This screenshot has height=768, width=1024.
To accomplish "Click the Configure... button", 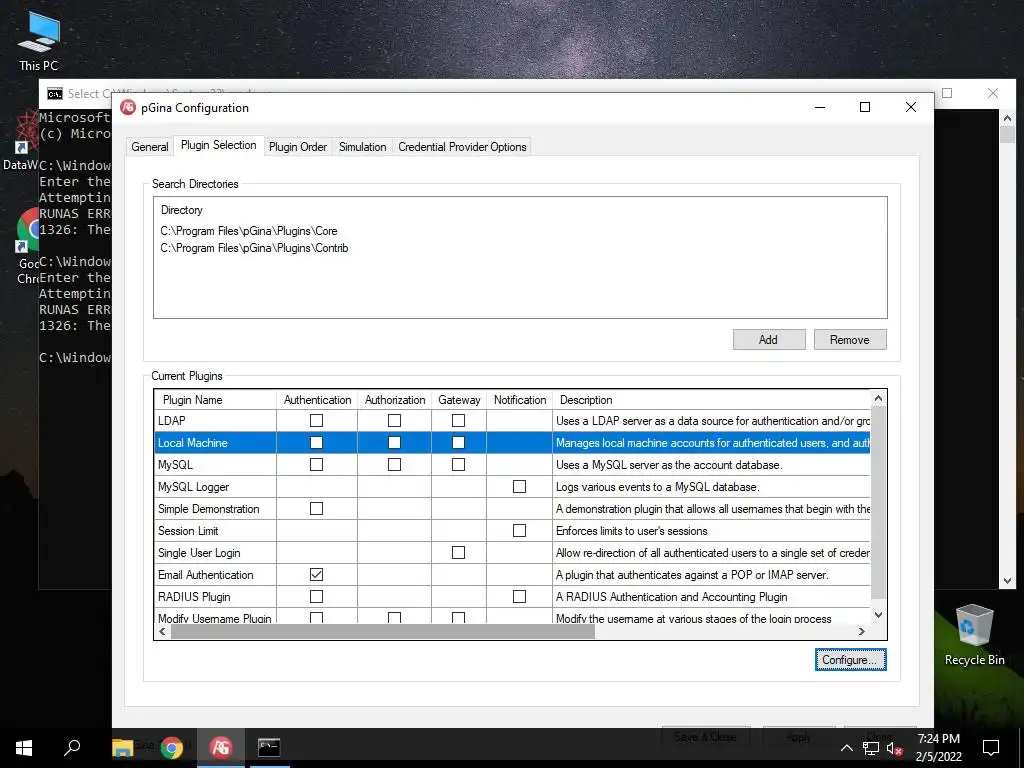I will (x=850, y=660).
